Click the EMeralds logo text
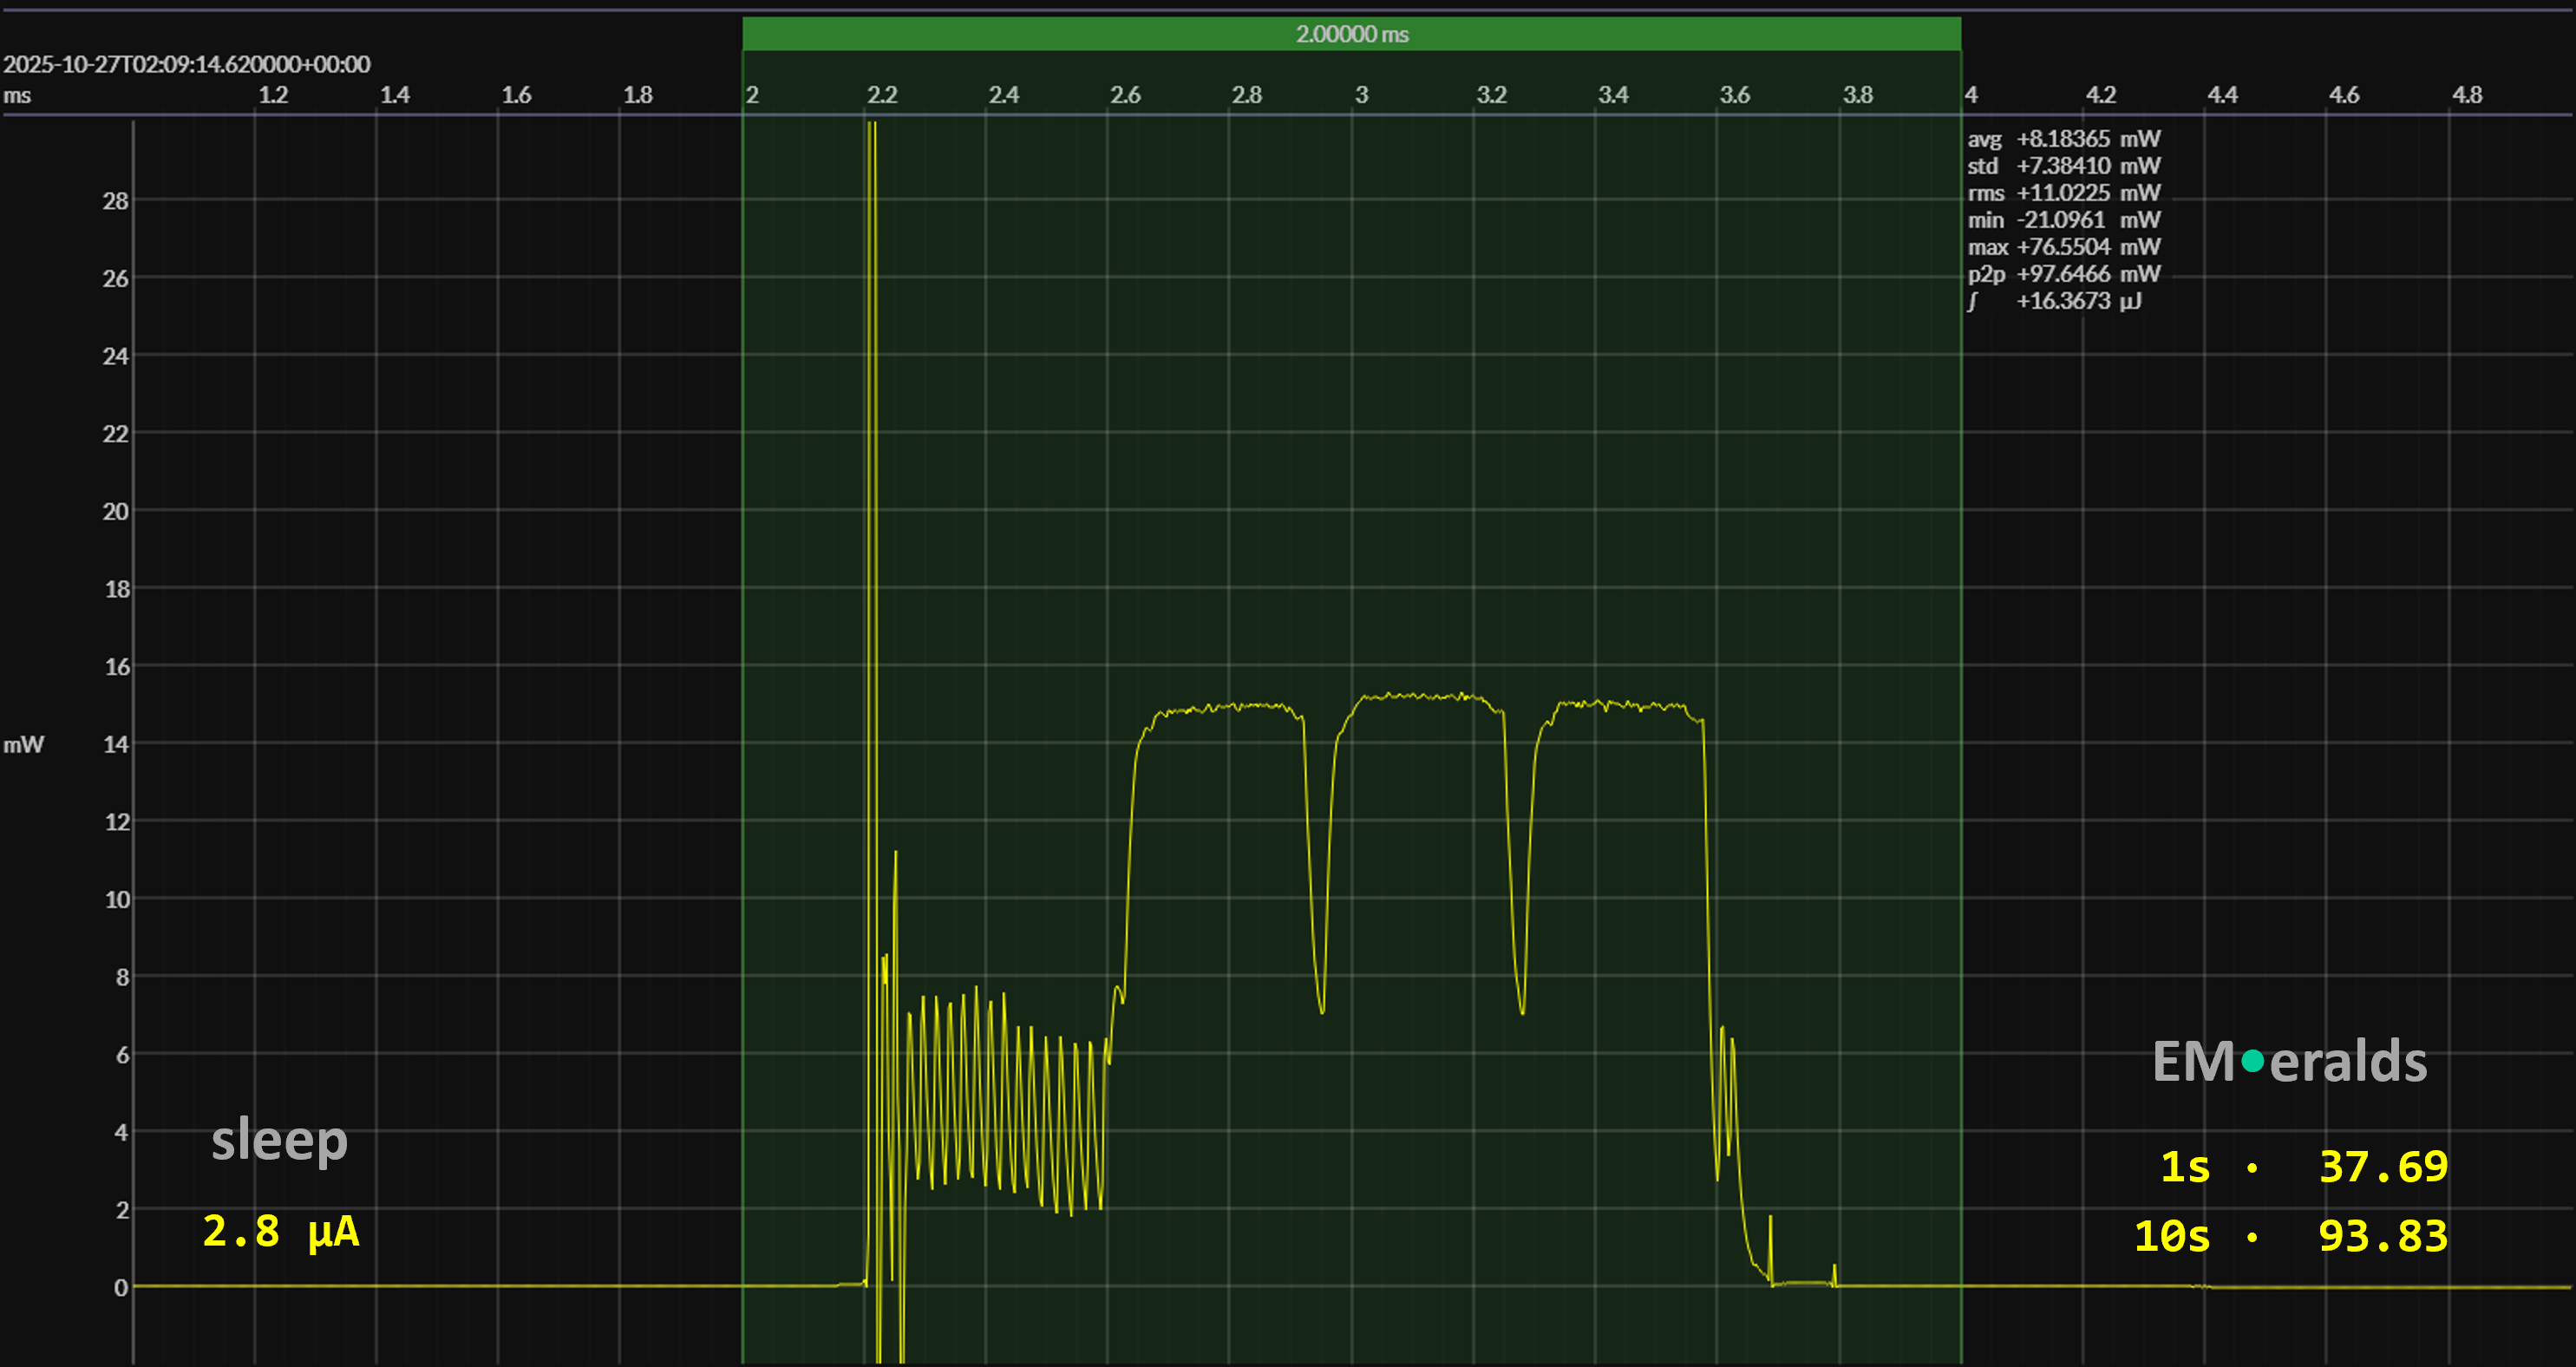 click(2289, 1061)
